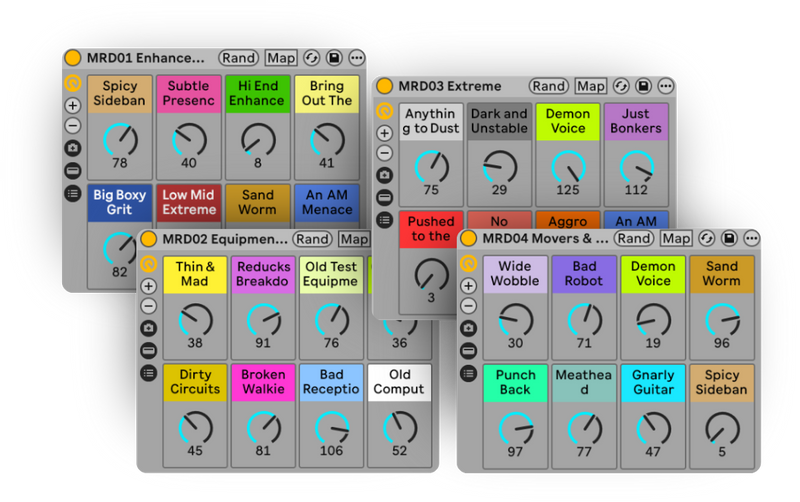The width and height of the screenshot is (800, 502).
Task: Click the save preset icon on MRD04 Movers
Action: (729, 238)
